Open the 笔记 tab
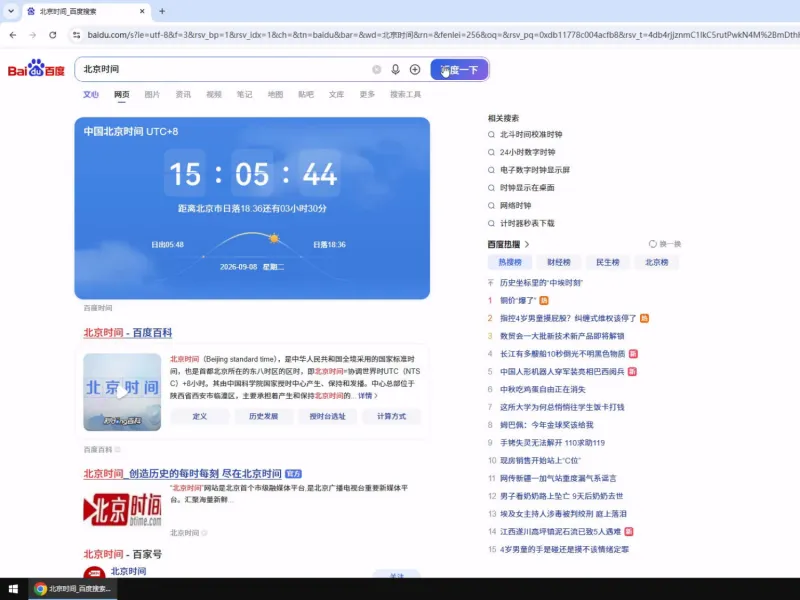Screen dimensions: 800x600 pyautogui.click(x=244, y=94)
